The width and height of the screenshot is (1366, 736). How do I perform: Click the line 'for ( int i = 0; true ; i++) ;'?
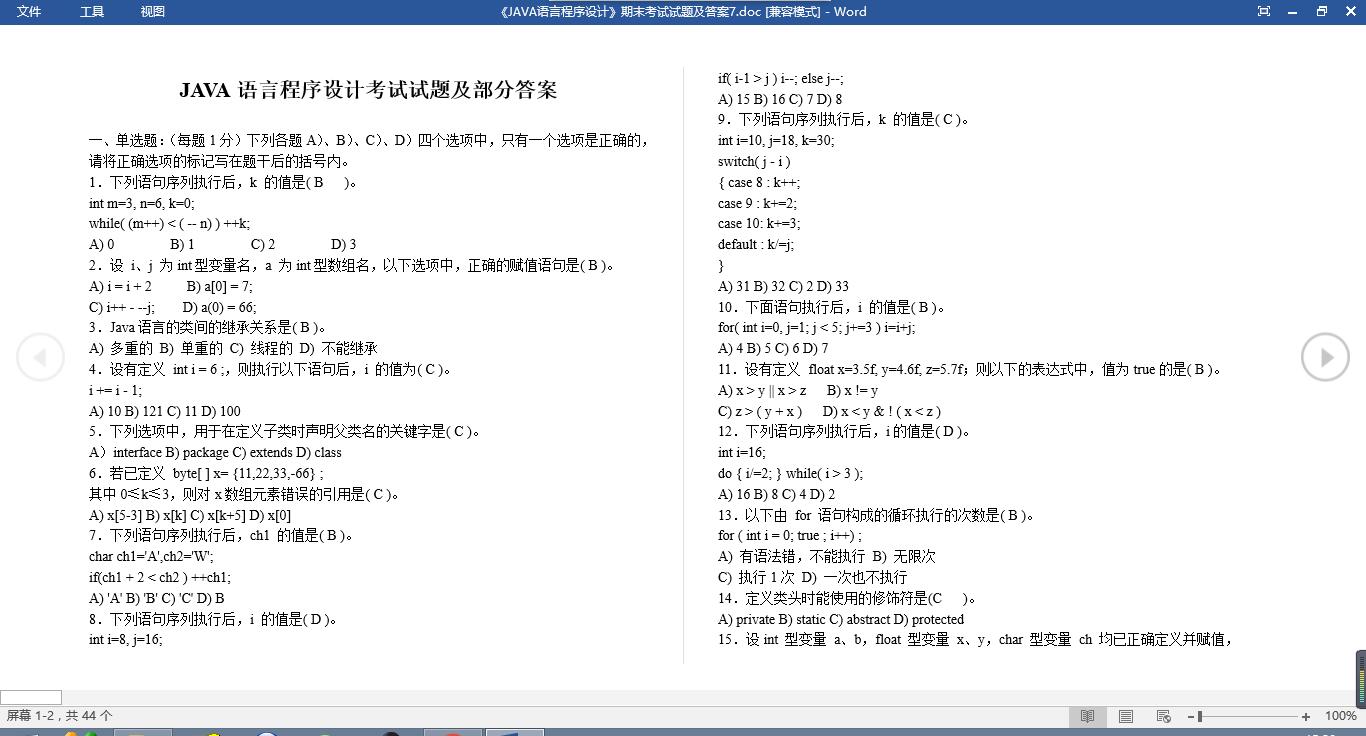[x=790, y=535]
